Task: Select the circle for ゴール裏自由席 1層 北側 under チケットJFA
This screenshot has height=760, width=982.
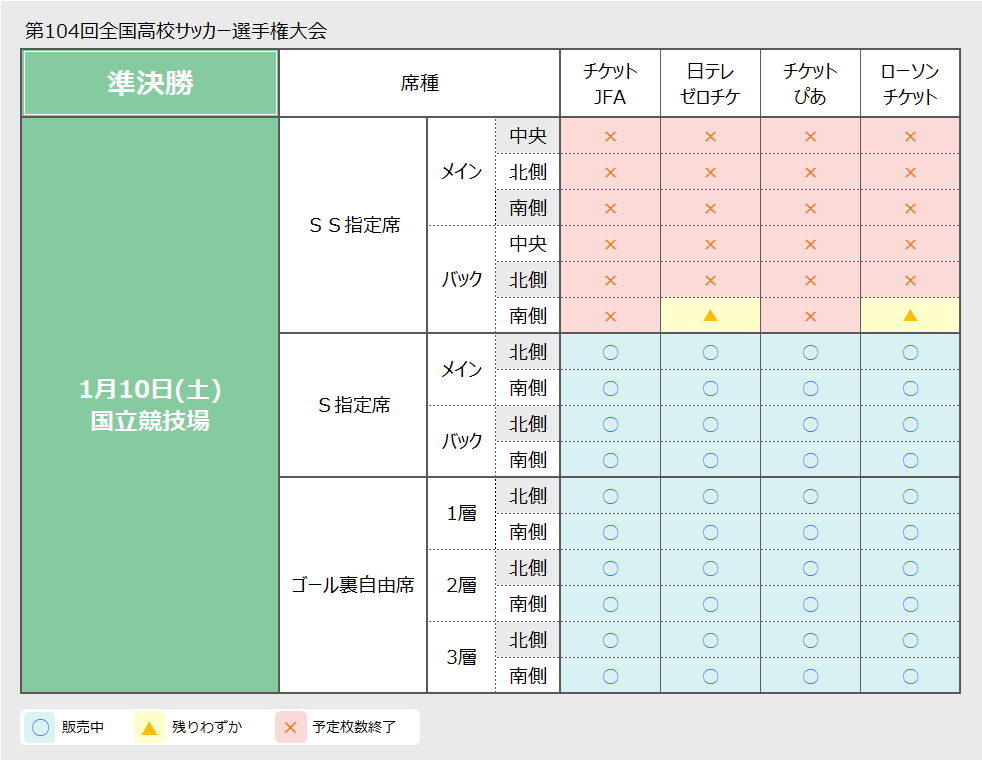Action: pyautogui.click(x=610, y=496)
